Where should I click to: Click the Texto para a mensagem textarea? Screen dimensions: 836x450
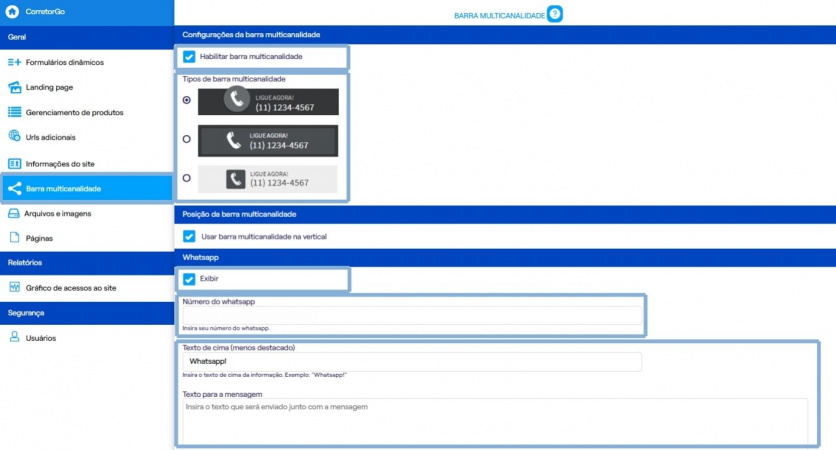495,422
